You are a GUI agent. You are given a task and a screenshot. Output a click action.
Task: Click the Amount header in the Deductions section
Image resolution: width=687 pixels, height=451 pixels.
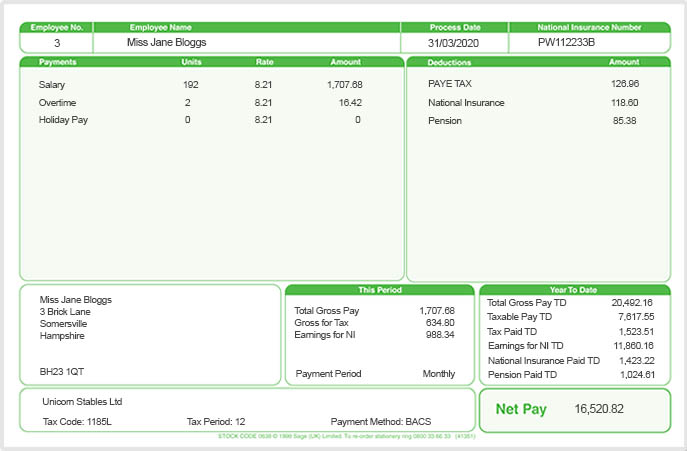coord(624,62)
